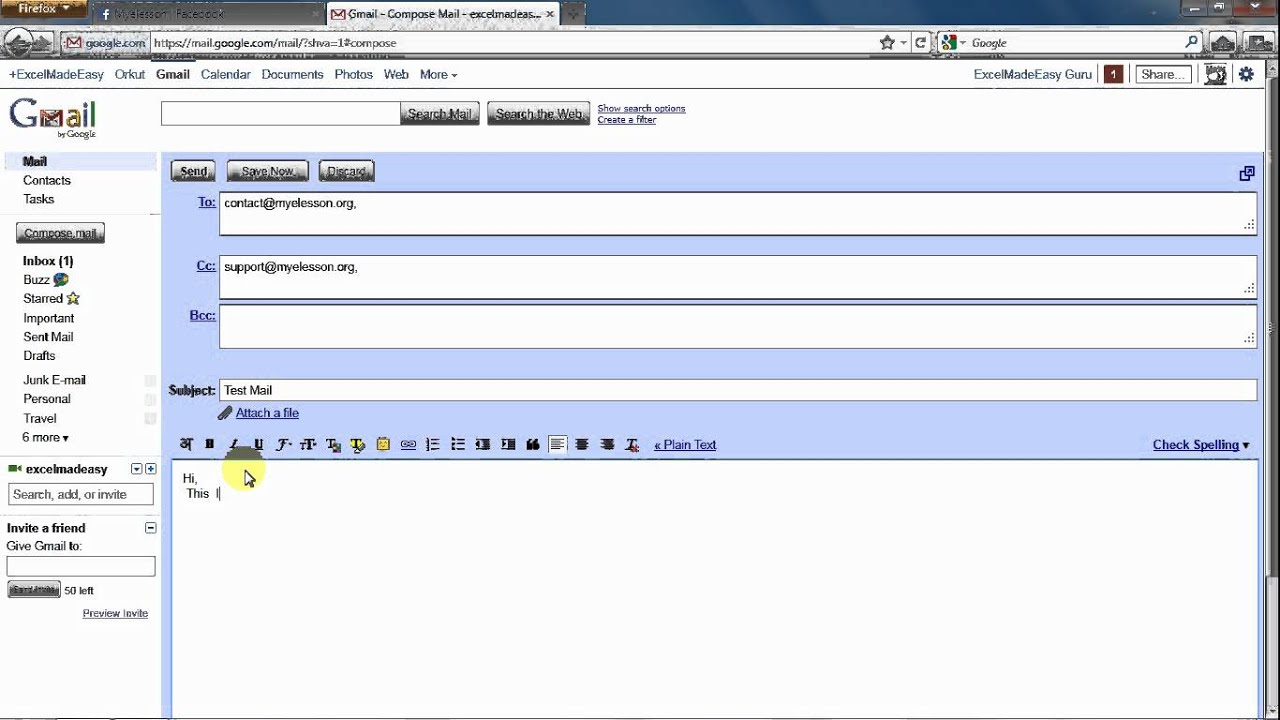Insert a hyperlink via link icon

pyautogui.click(x=408, y=445)
